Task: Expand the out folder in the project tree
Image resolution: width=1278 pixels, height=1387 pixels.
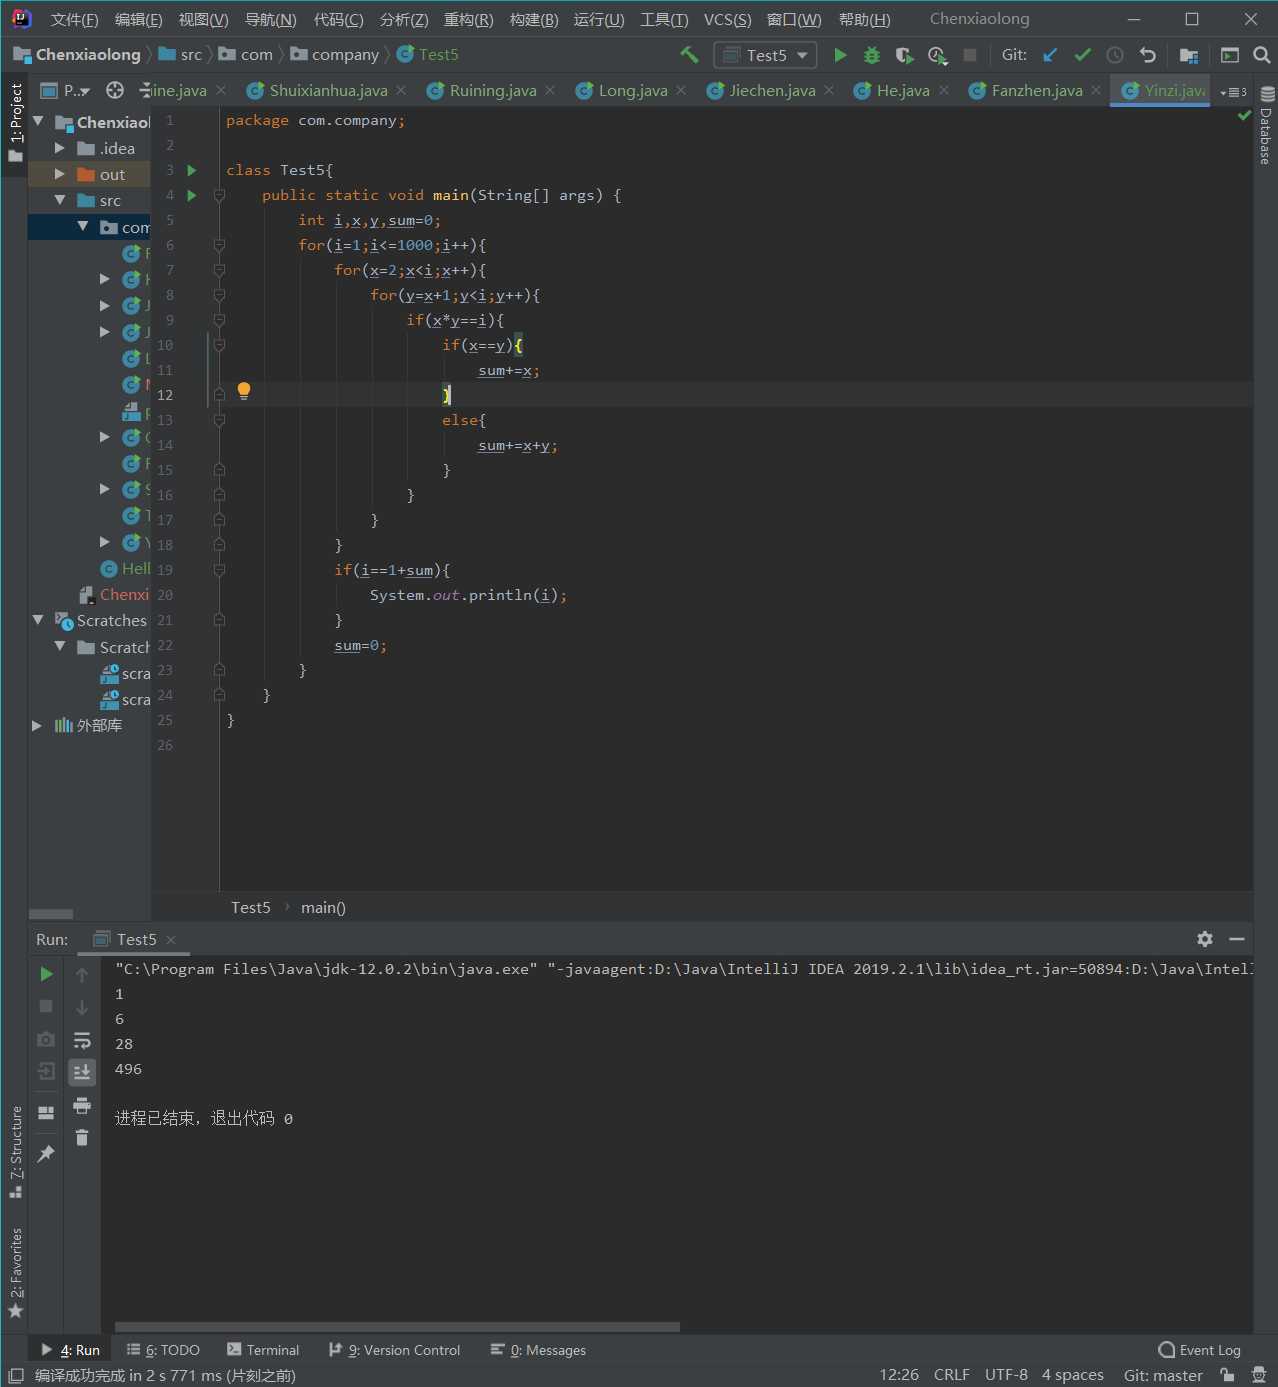Action: click(x=60, y=174)
